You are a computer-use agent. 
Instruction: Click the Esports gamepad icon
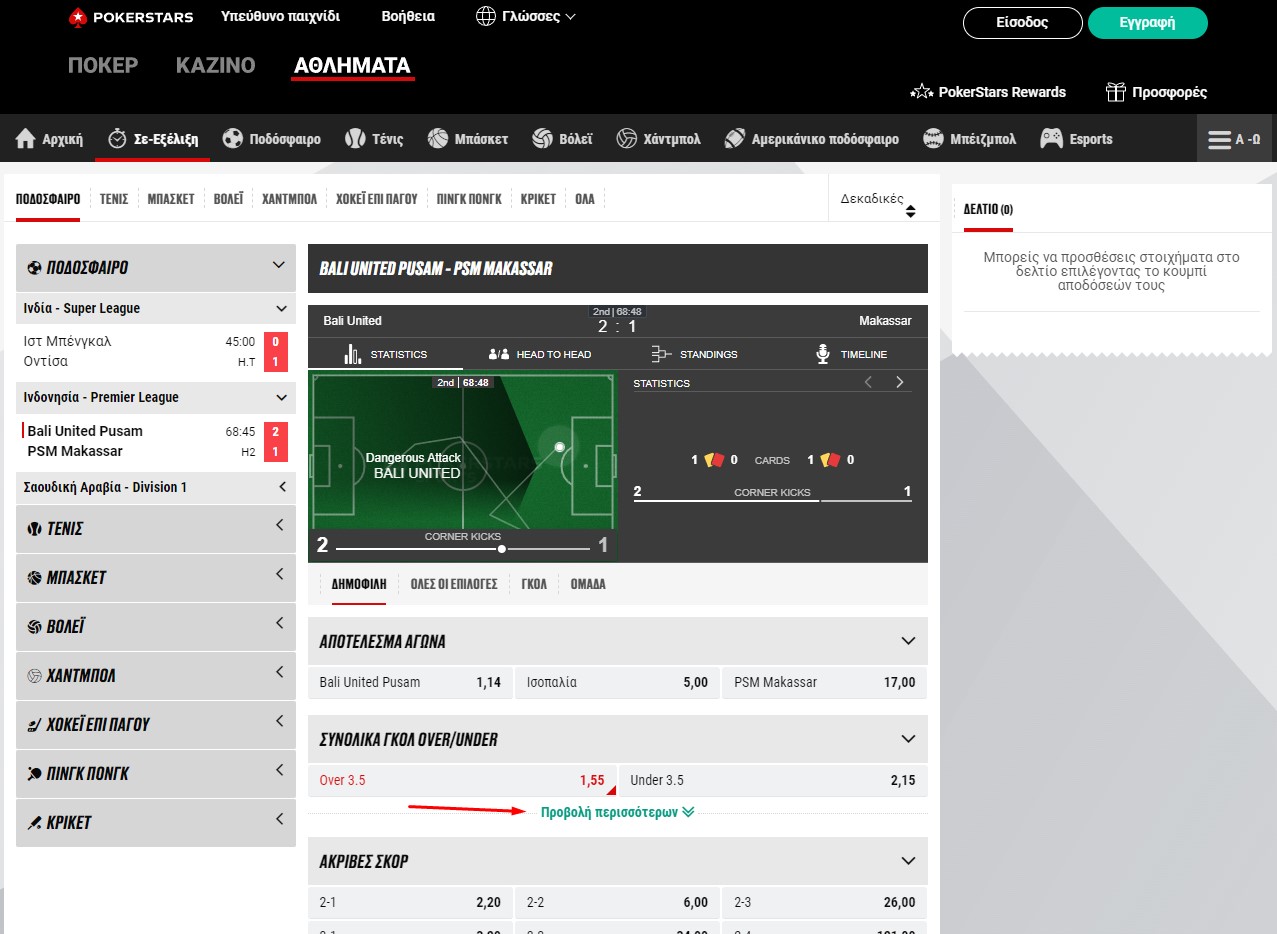pos(1051,139)
